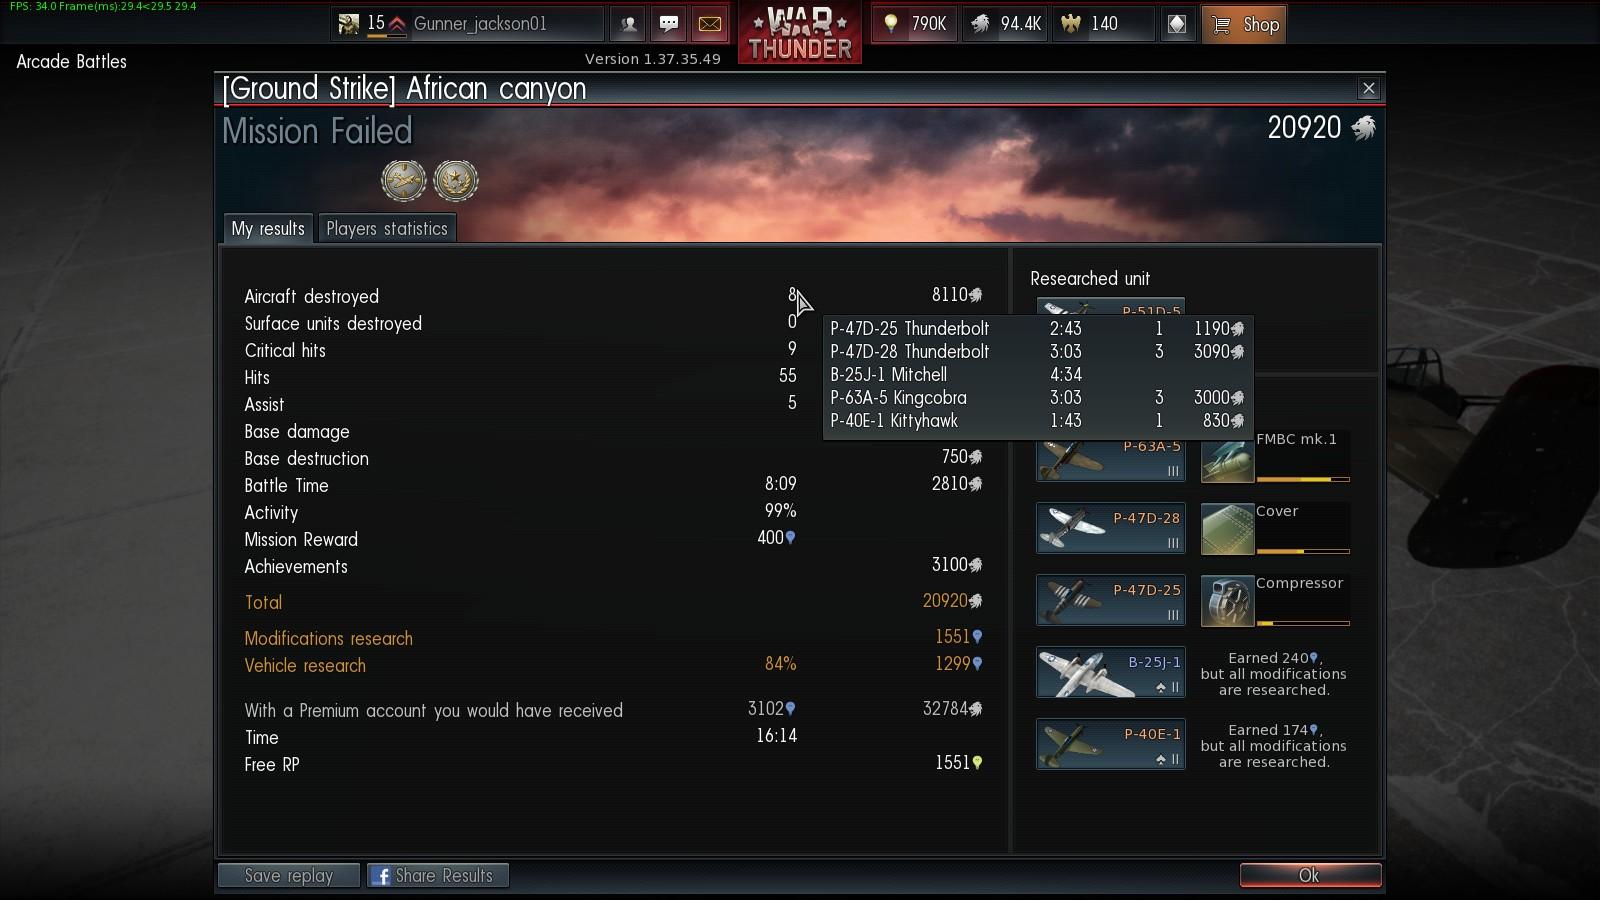Switch to Players statistics tab
The width and height of the screenshot is (1600, 900).
(387, 228)
